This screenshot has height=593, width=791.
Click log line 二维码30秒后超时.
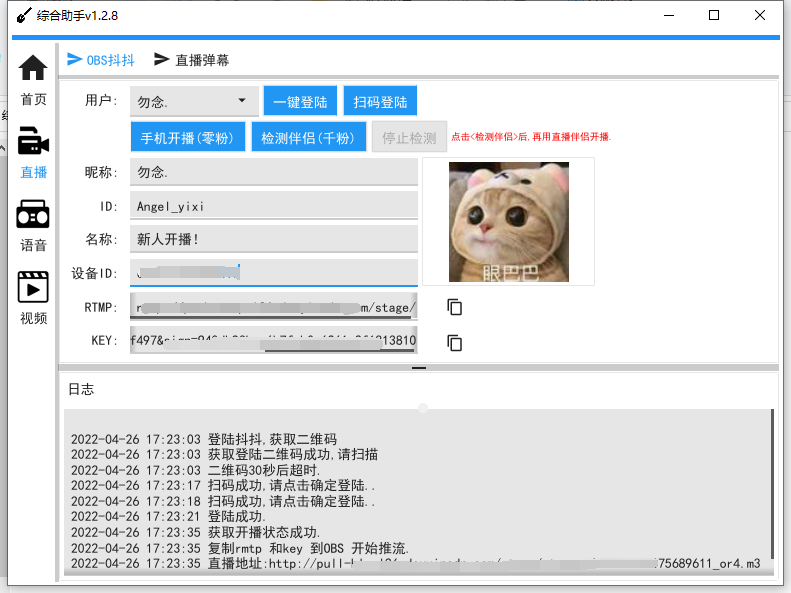(195, 470)
